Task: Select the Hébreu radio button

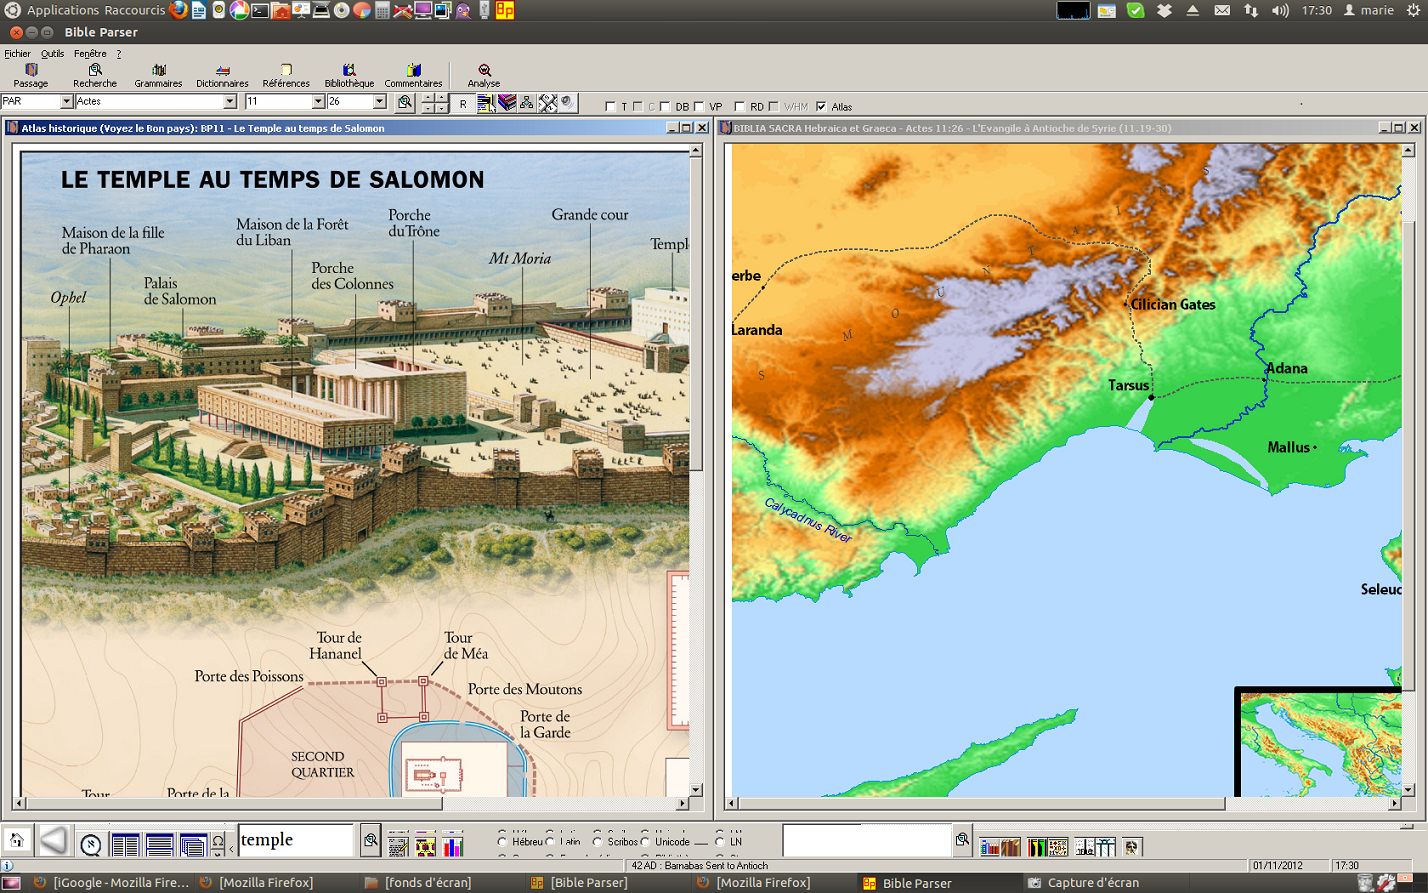Action: click(x=503, y=842)
